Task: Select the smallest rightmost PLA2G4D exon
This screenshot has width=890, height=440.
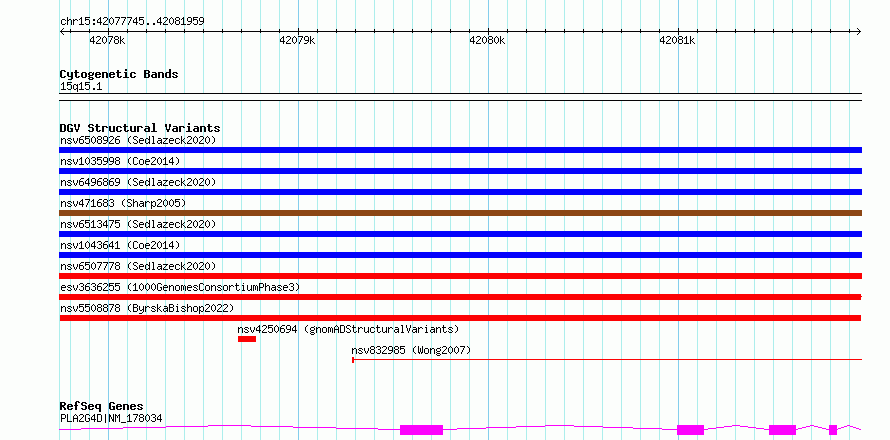Action: pos(833,430)
